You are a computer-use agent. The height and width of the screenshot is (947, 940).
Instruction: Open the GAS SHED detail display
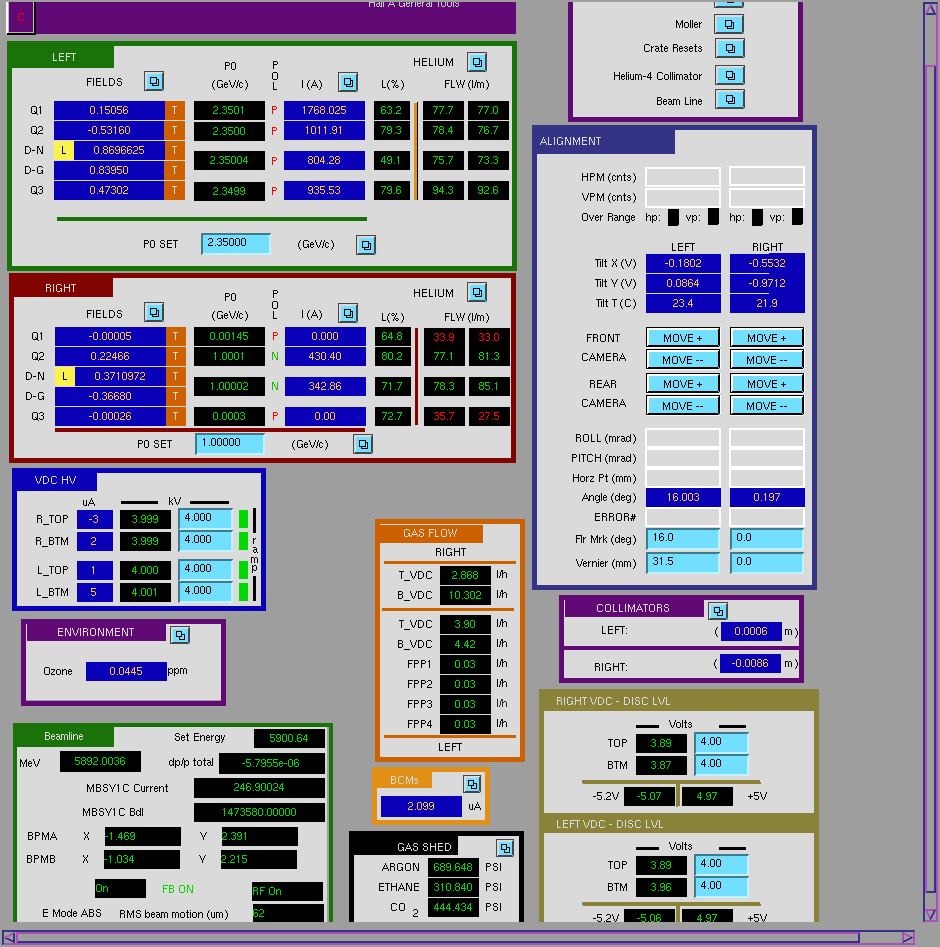(505, 849)
